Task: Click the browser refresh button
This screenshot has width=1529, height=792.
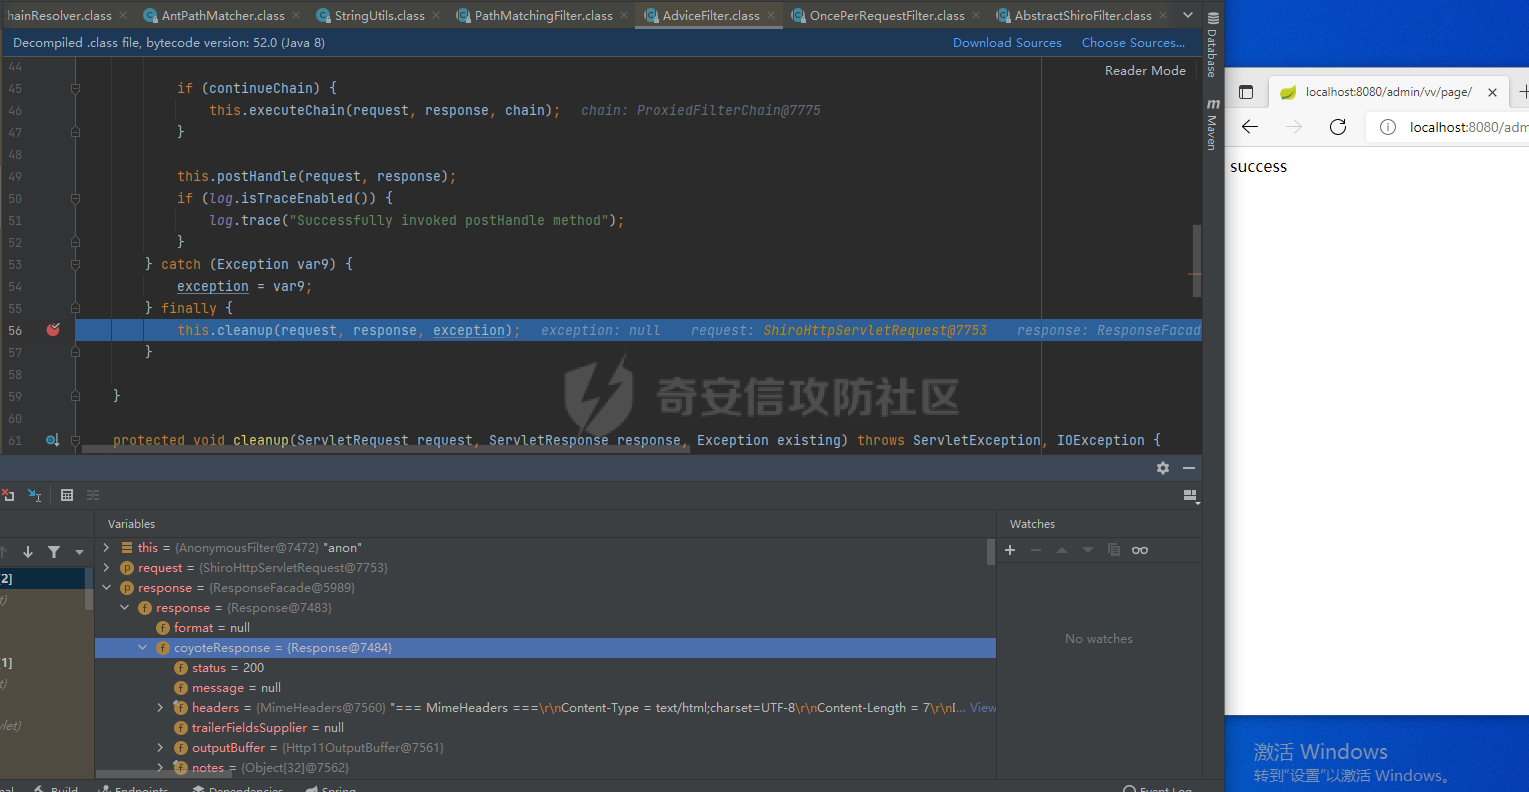Action: click(x=1338, y=127)
